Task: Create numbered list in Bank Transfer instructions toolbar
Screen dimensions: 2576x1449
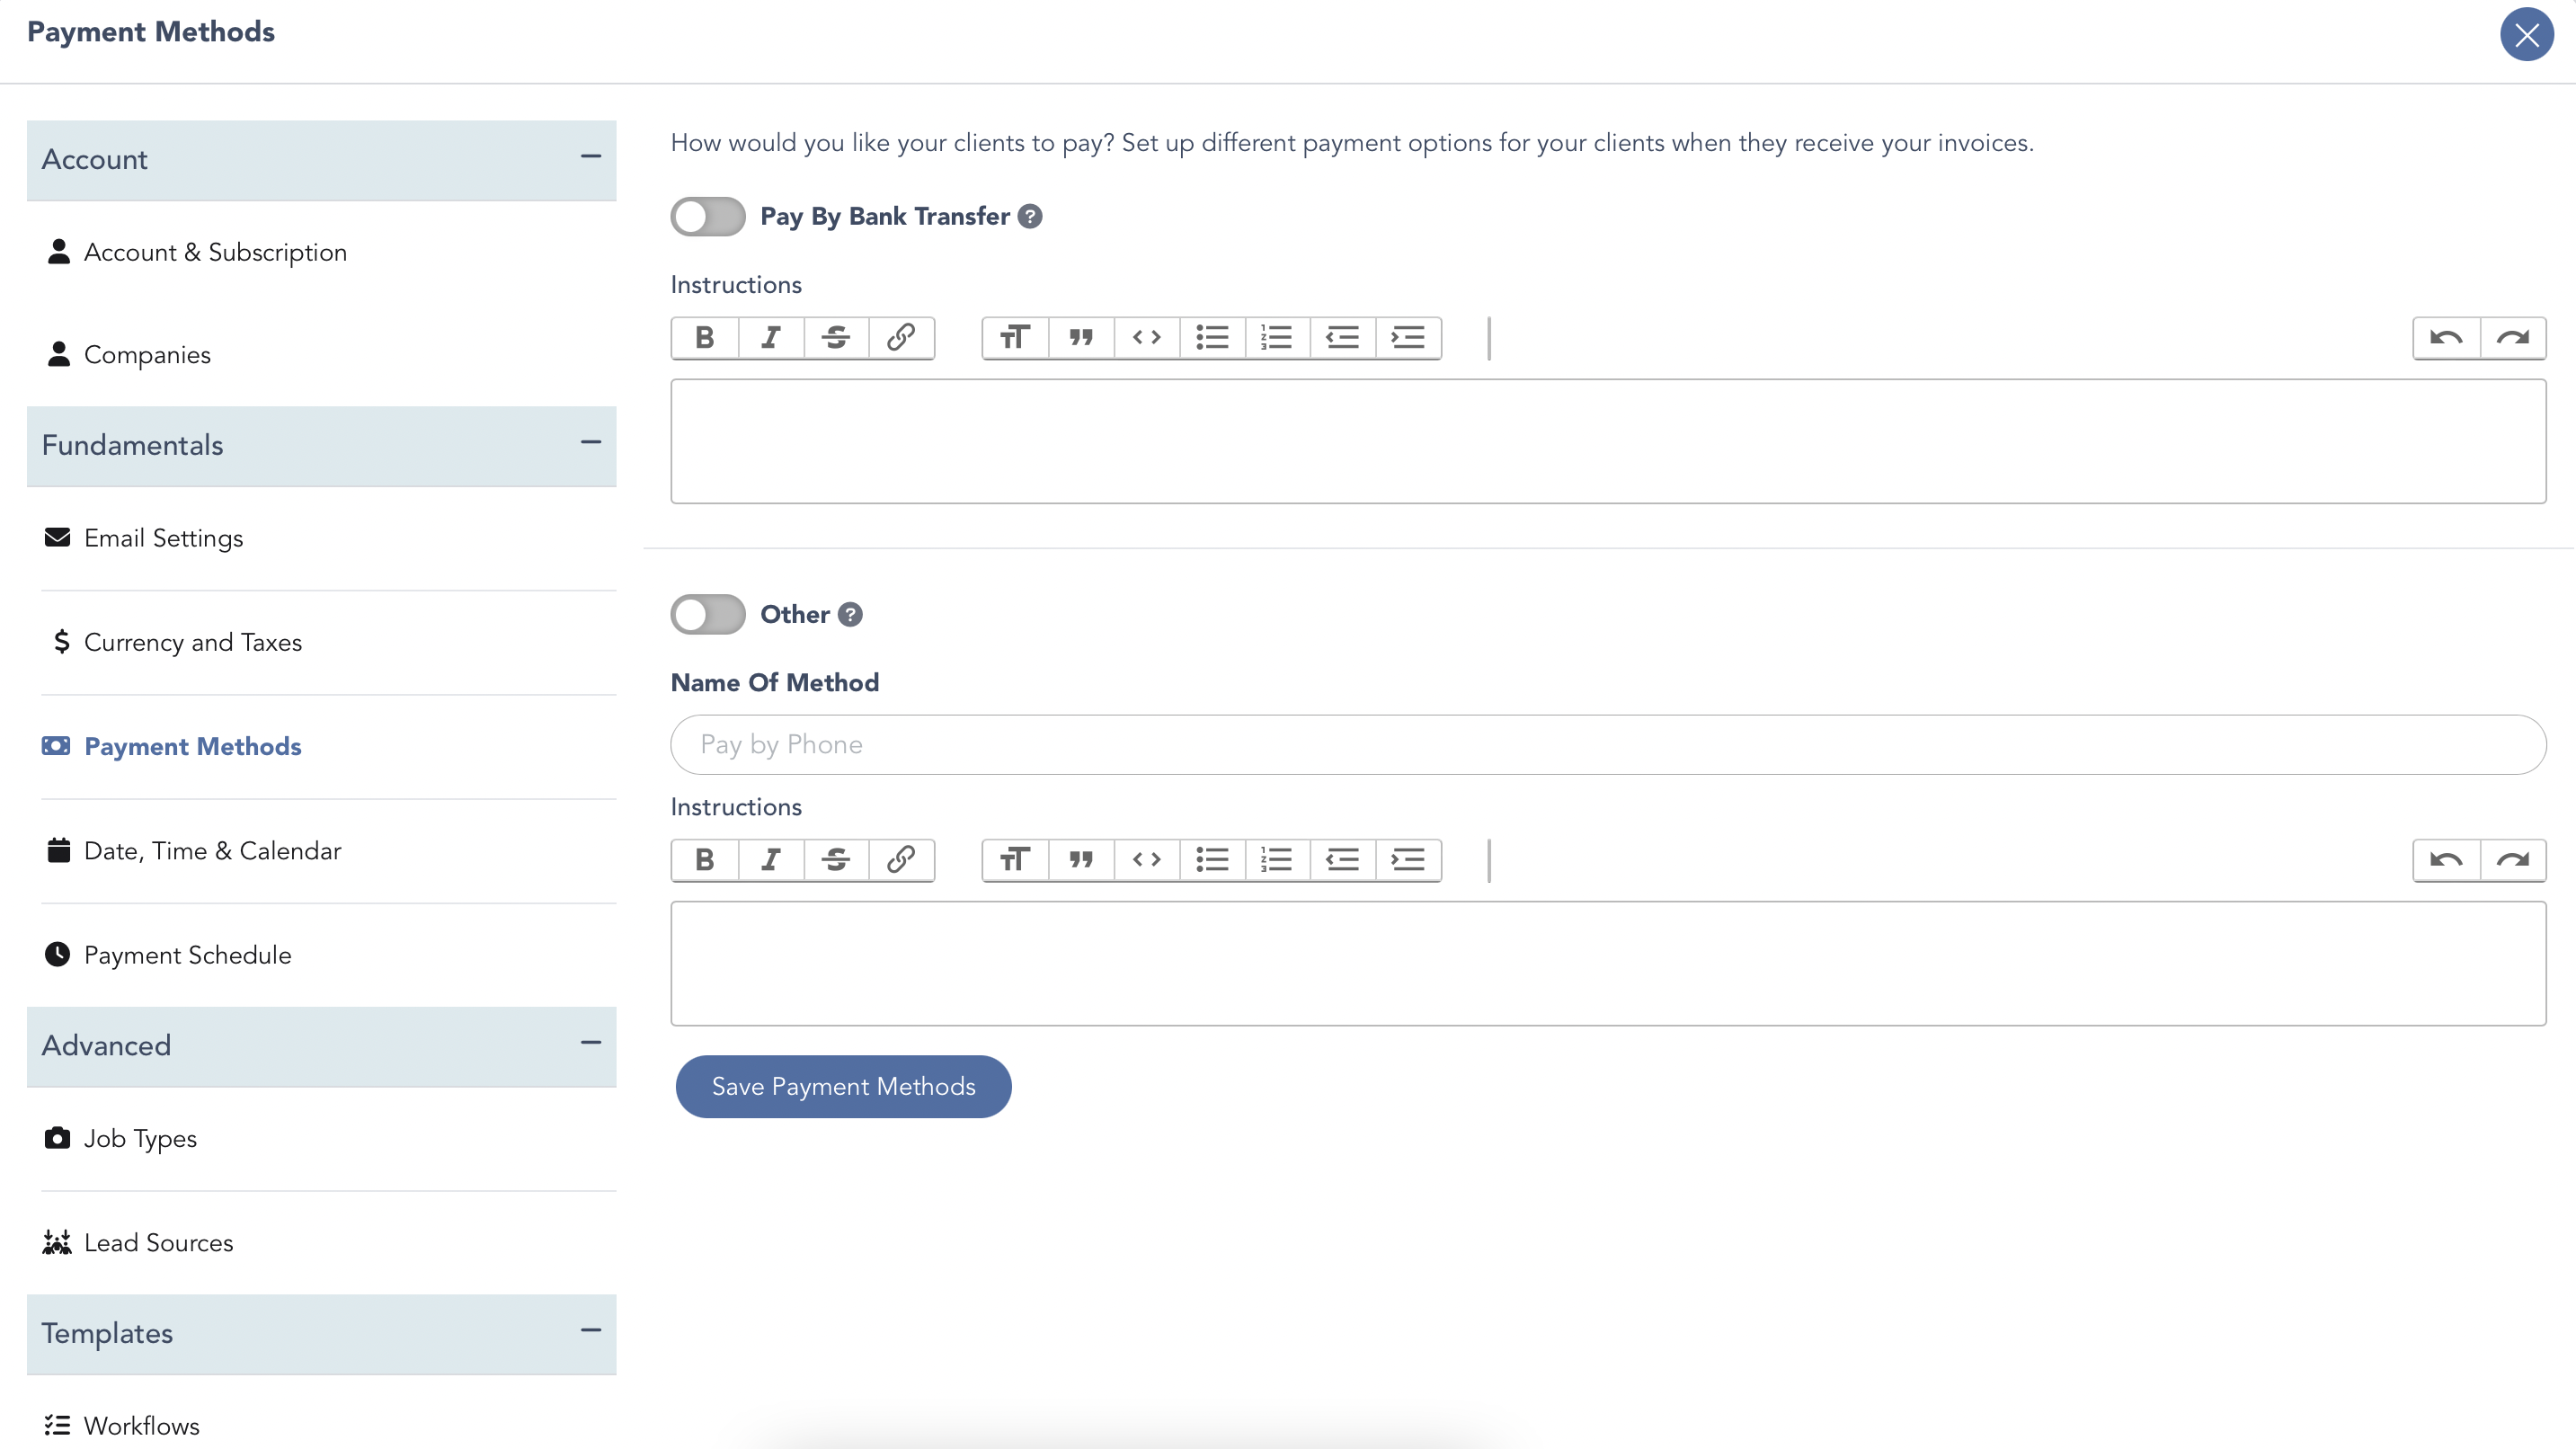Action: [x=1277, y=338]
